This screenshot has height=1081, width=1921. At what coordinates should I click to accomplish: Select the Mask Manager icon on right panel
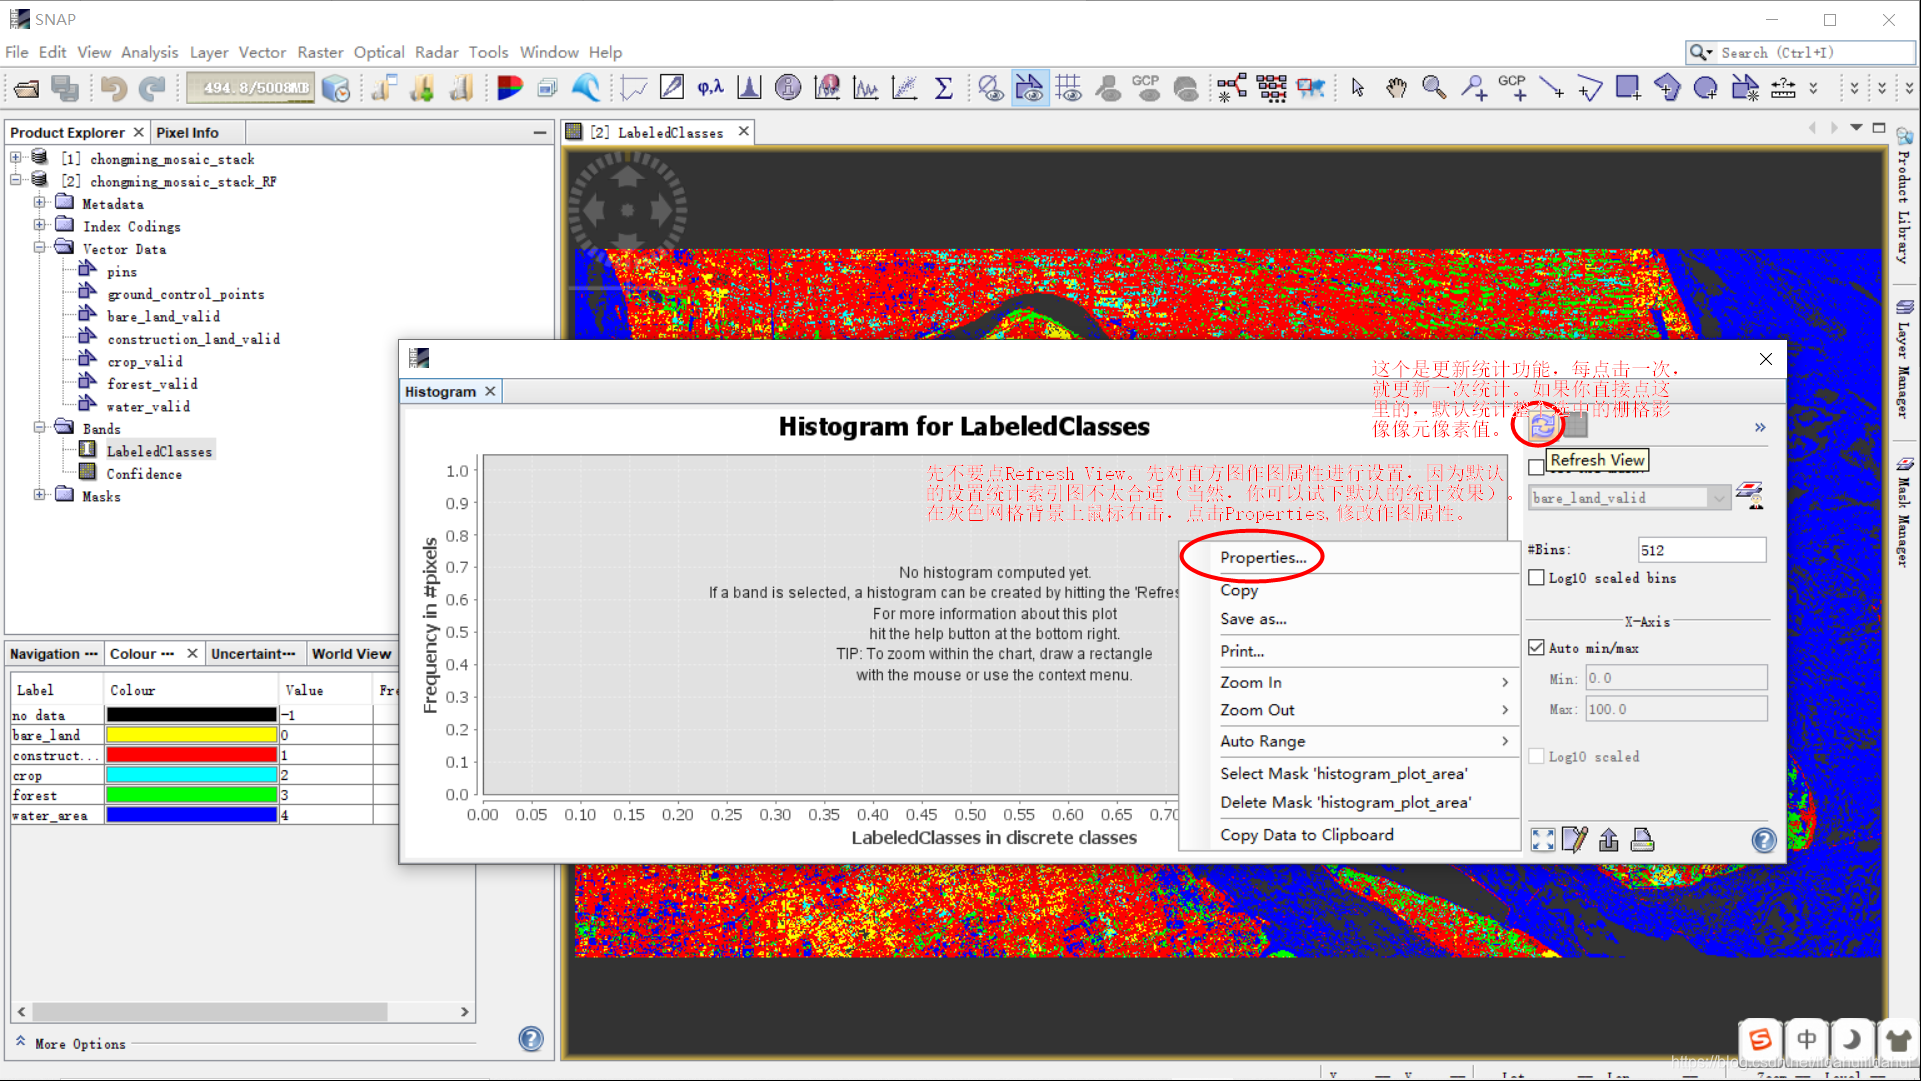tap(1904, 471)
